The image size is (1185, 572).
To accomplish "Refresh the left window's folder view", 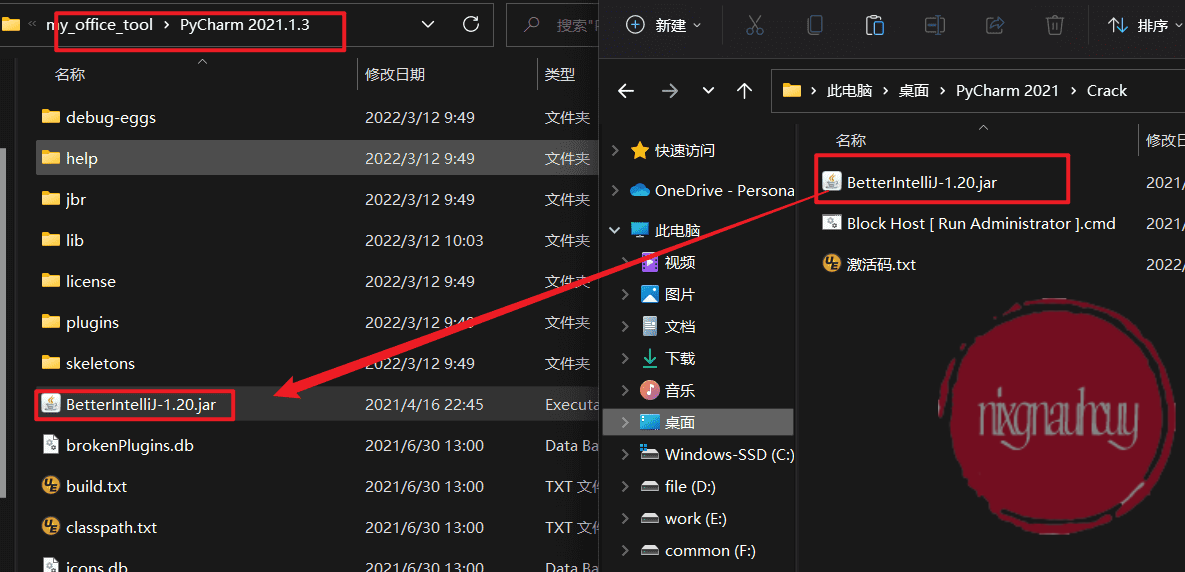I will [471, 24].
